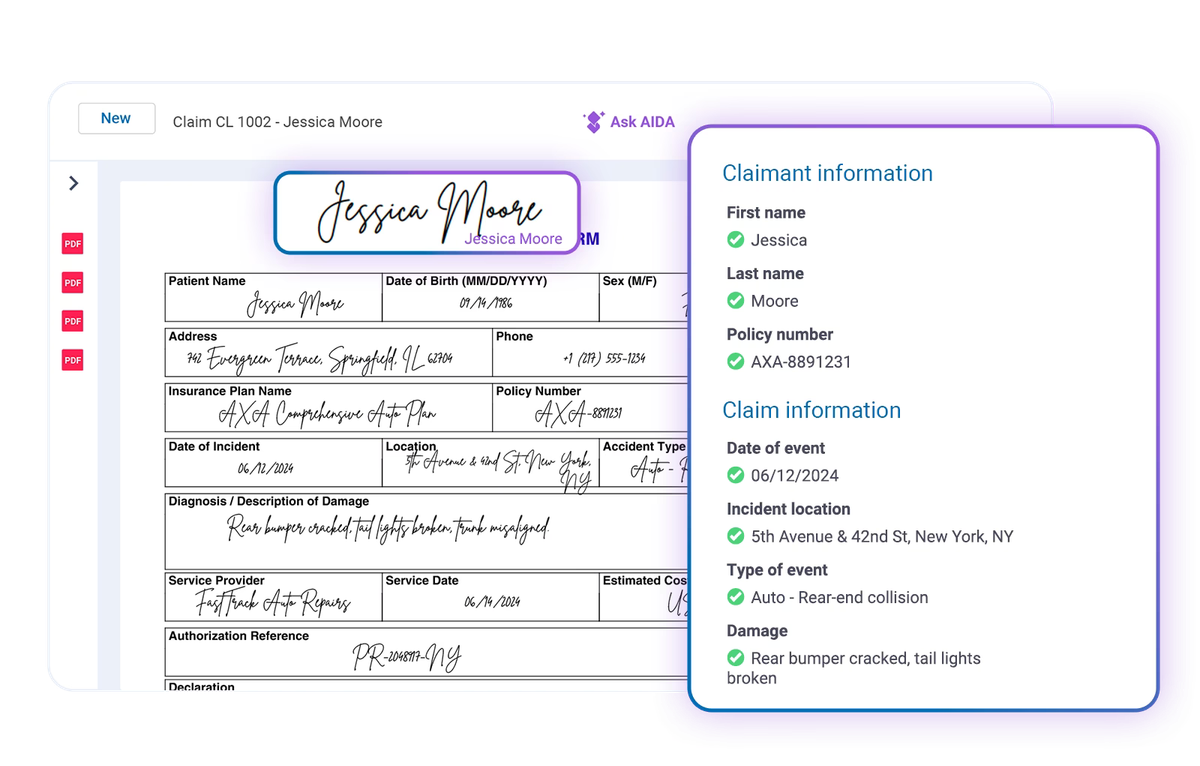The width and height of the screenshot is (1200, 766).
Task: Click the Location field in the form
Action: 491,462
